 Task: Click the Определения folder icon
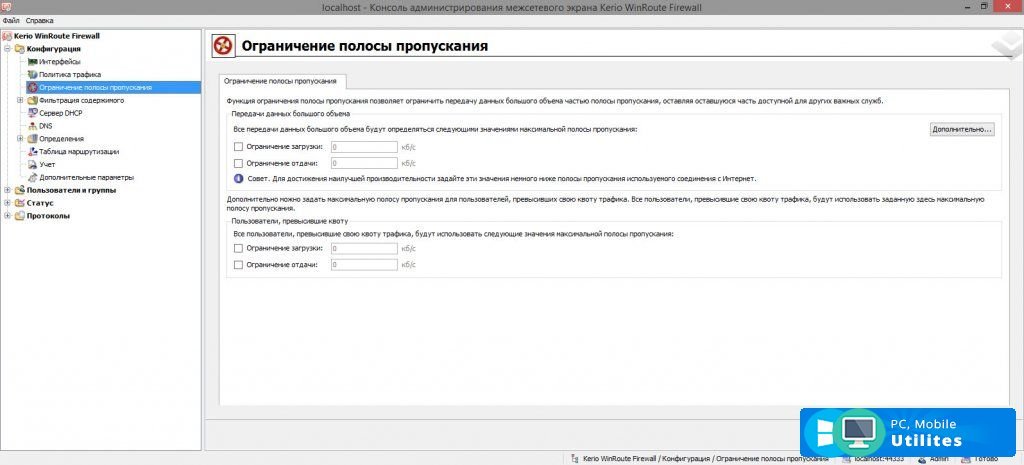pyautogui.click(x=33, y=138)
